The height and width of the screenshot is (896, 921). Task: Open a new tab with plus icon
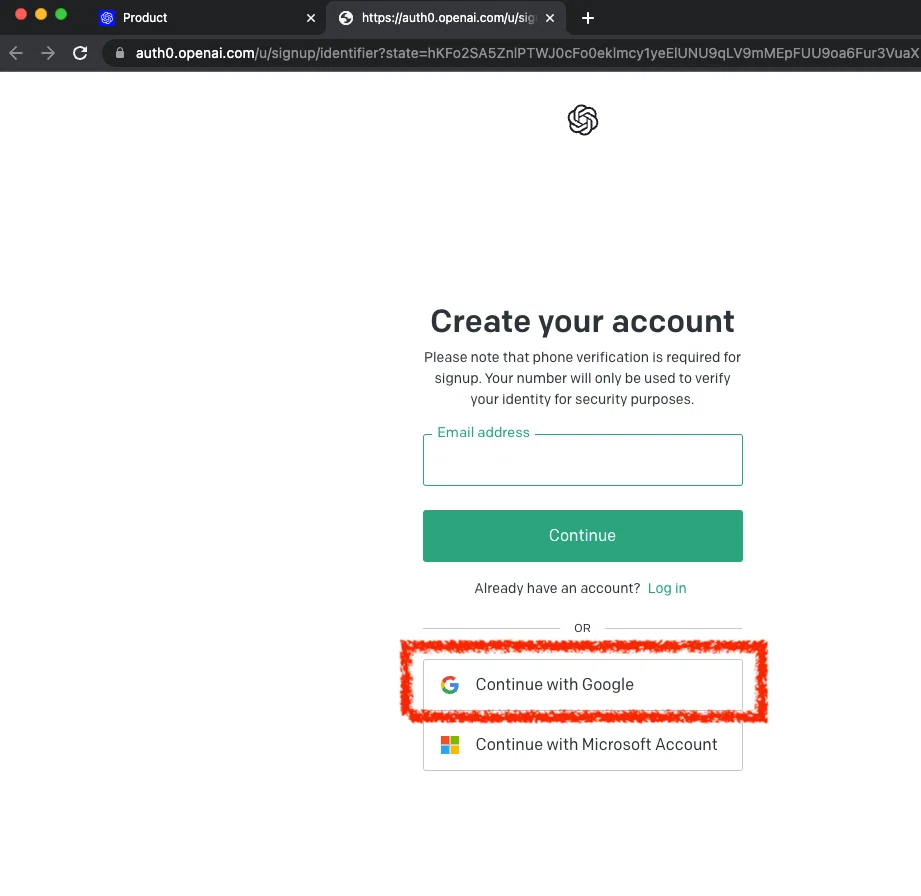(587, 18)
